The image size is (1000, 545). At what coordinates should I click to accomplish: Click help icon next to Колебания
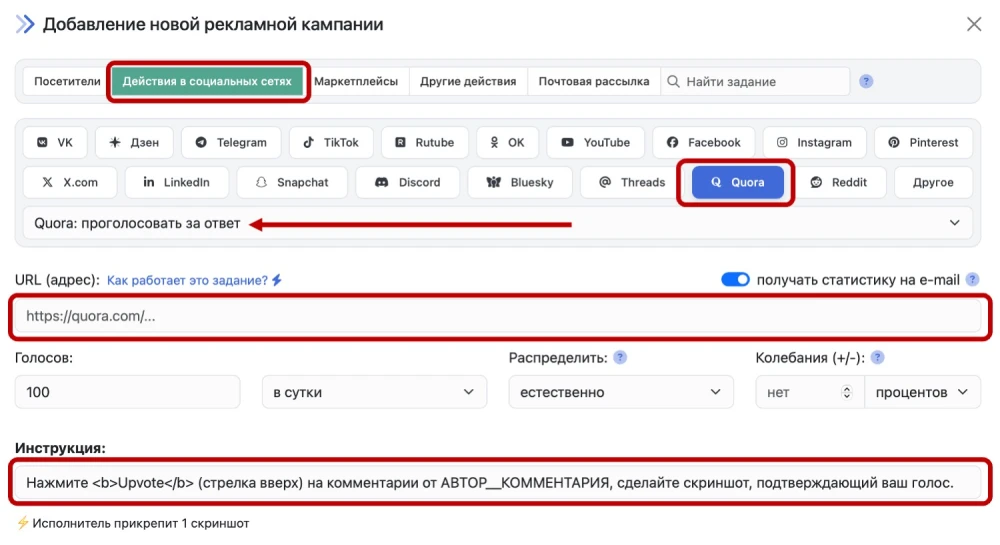[x=878, y=358]
